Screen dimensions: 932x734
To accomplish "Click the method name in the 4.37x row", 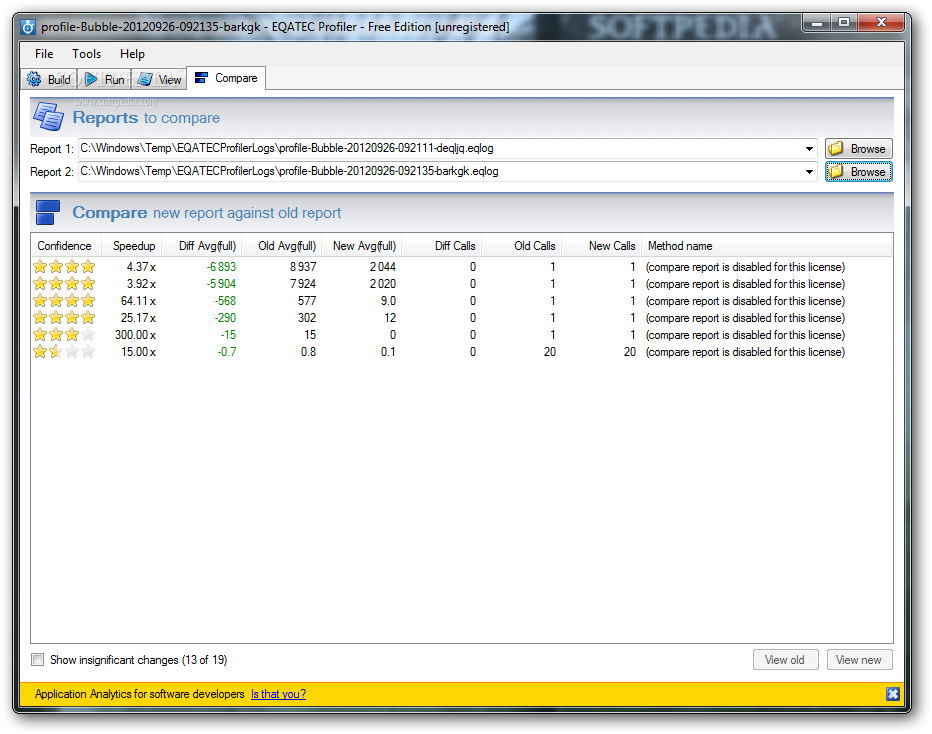I will point(745,267).
